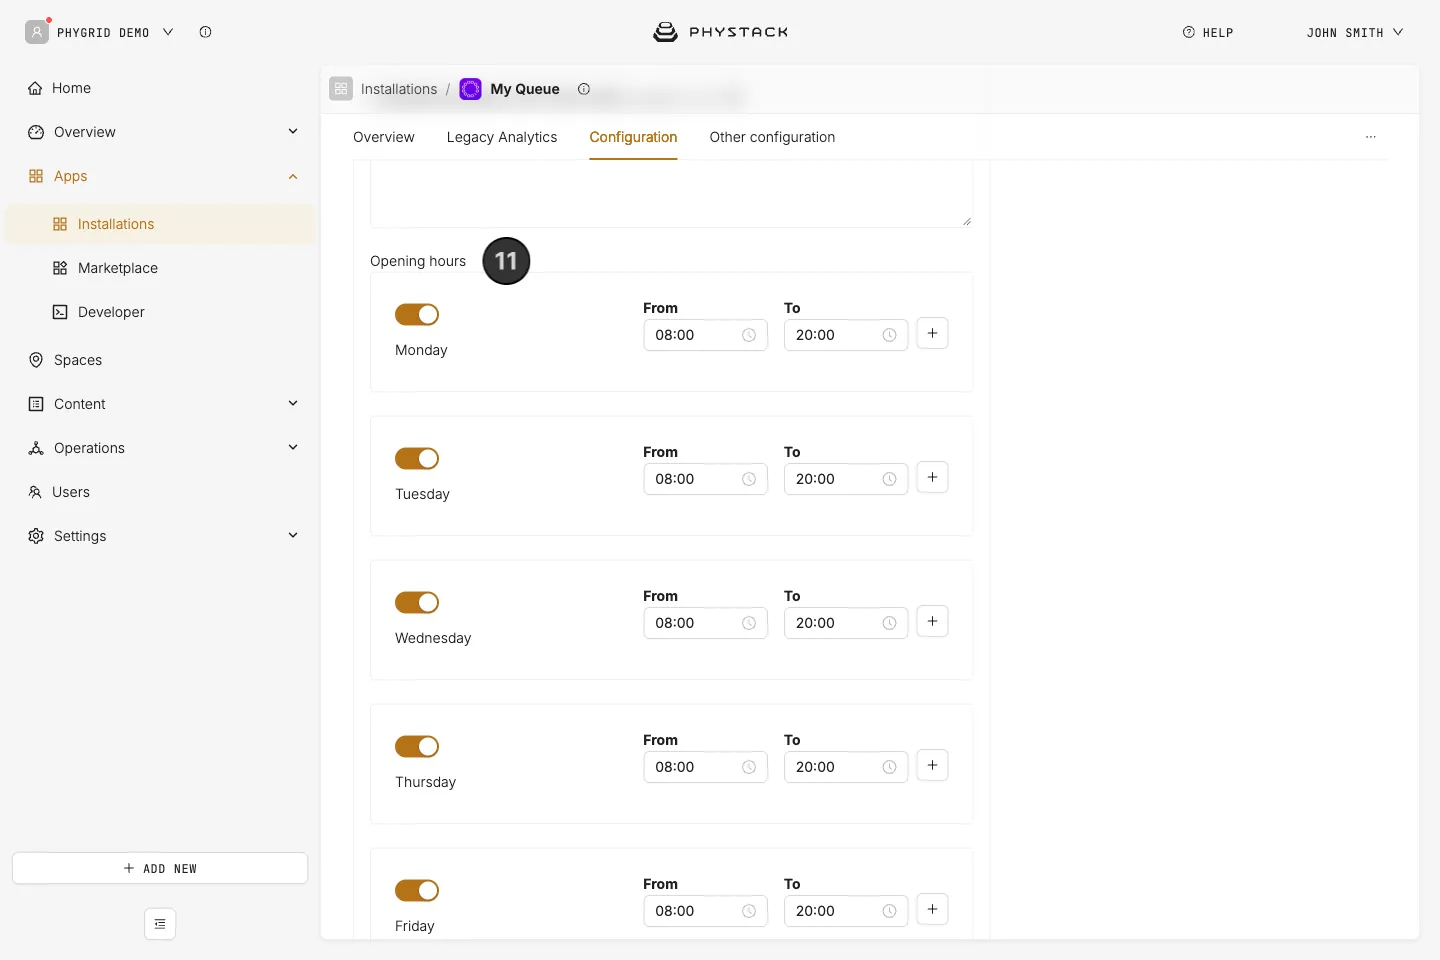
Task: Expand the Settings sidebar section
Action: 160,536
